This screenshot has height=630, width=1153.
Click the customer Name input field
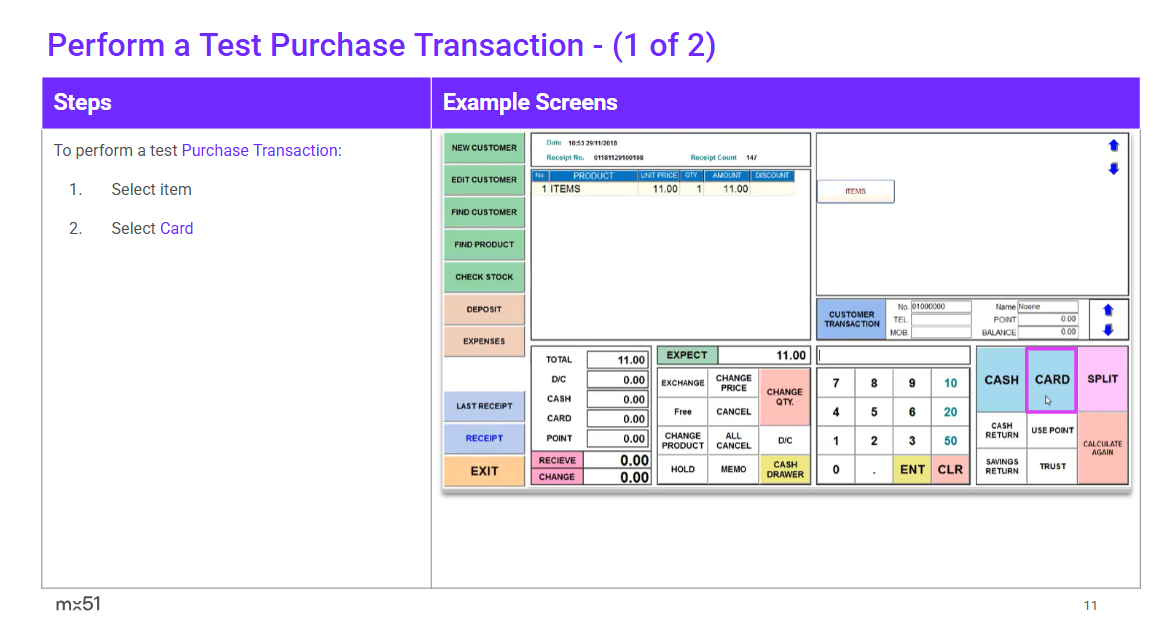(x=1047, y=307)
